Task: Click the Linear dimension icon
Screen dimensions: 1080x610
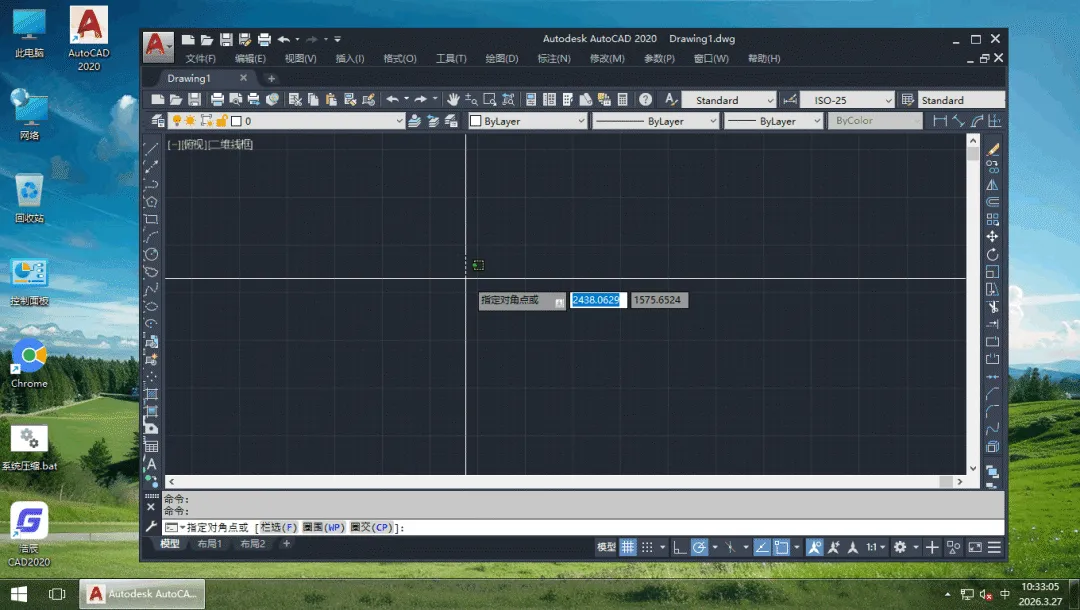Action: [939, 121]
